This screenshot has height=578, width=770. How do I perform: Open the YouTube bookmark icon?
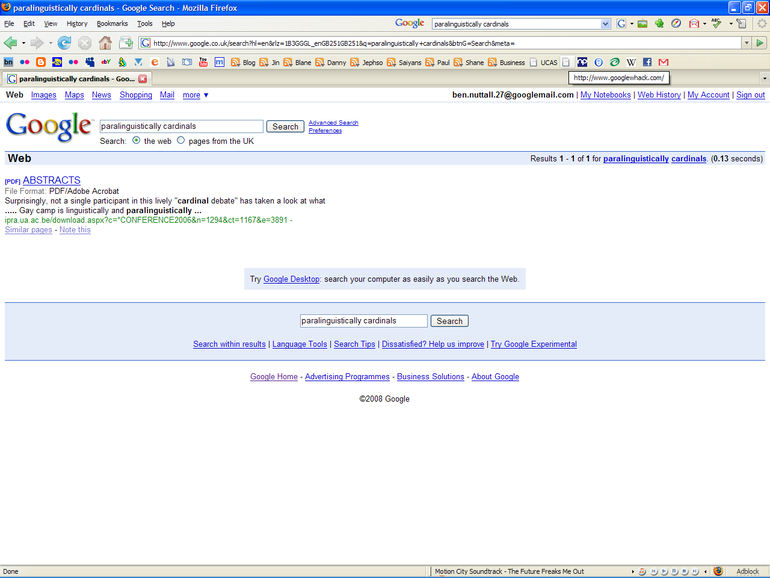coord(203,62)
